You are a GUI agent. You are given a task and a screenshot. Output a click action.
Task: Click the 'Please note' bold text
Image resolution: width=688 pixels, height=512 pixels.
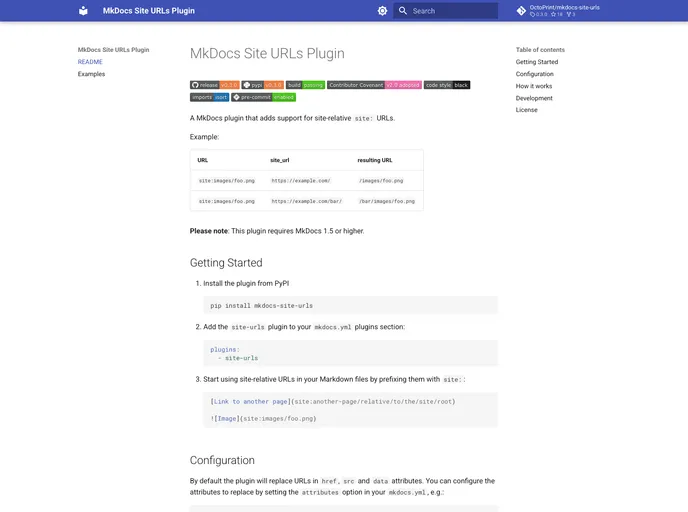point(209,231)
